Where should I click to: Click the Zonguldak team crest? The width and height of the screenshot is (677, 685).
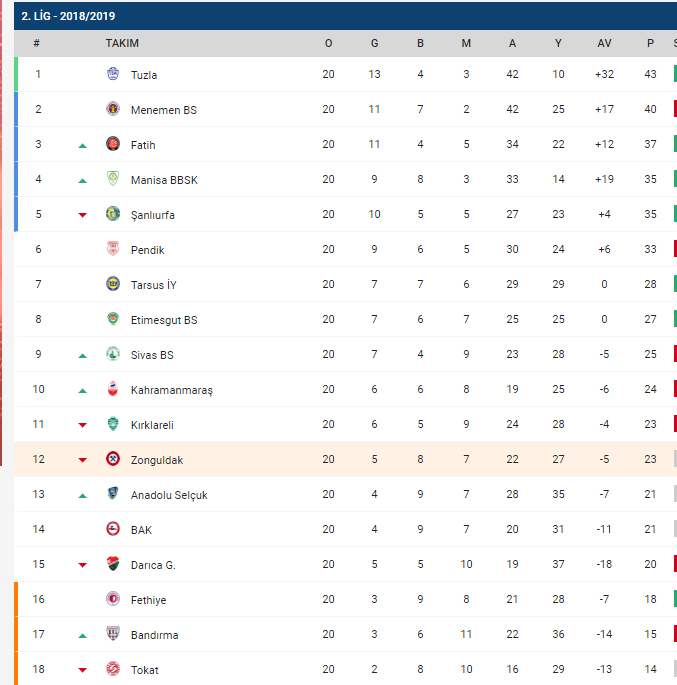click(x=113, y=459)
